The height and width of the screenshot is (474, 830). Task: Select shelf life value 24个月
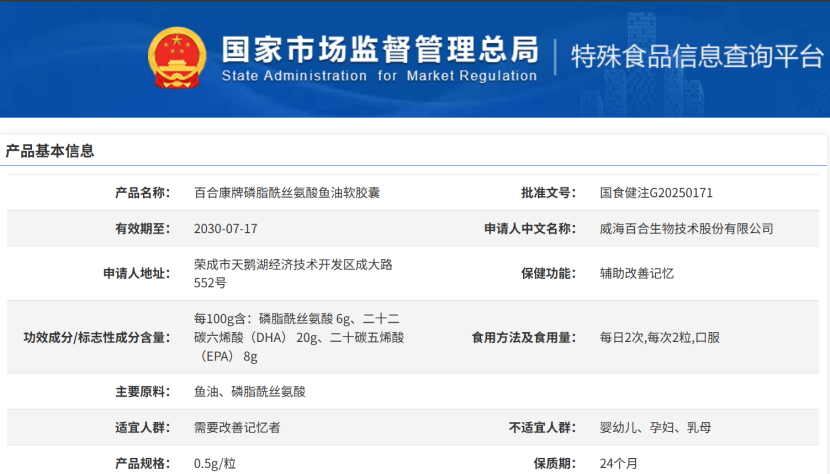pos(618,463)
